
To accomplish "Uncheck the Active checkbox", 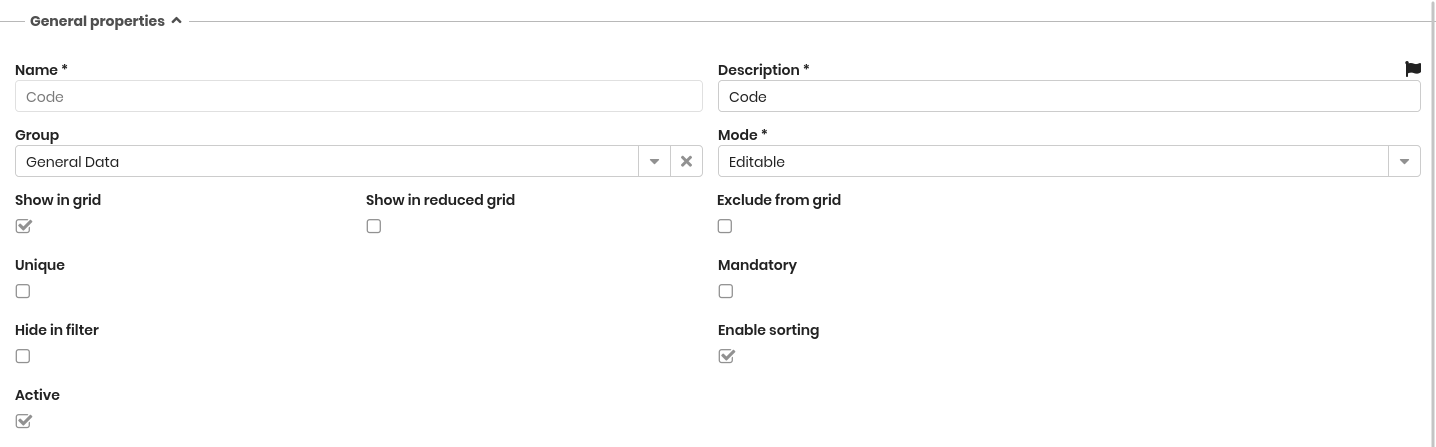I will (x=23, y=421).
